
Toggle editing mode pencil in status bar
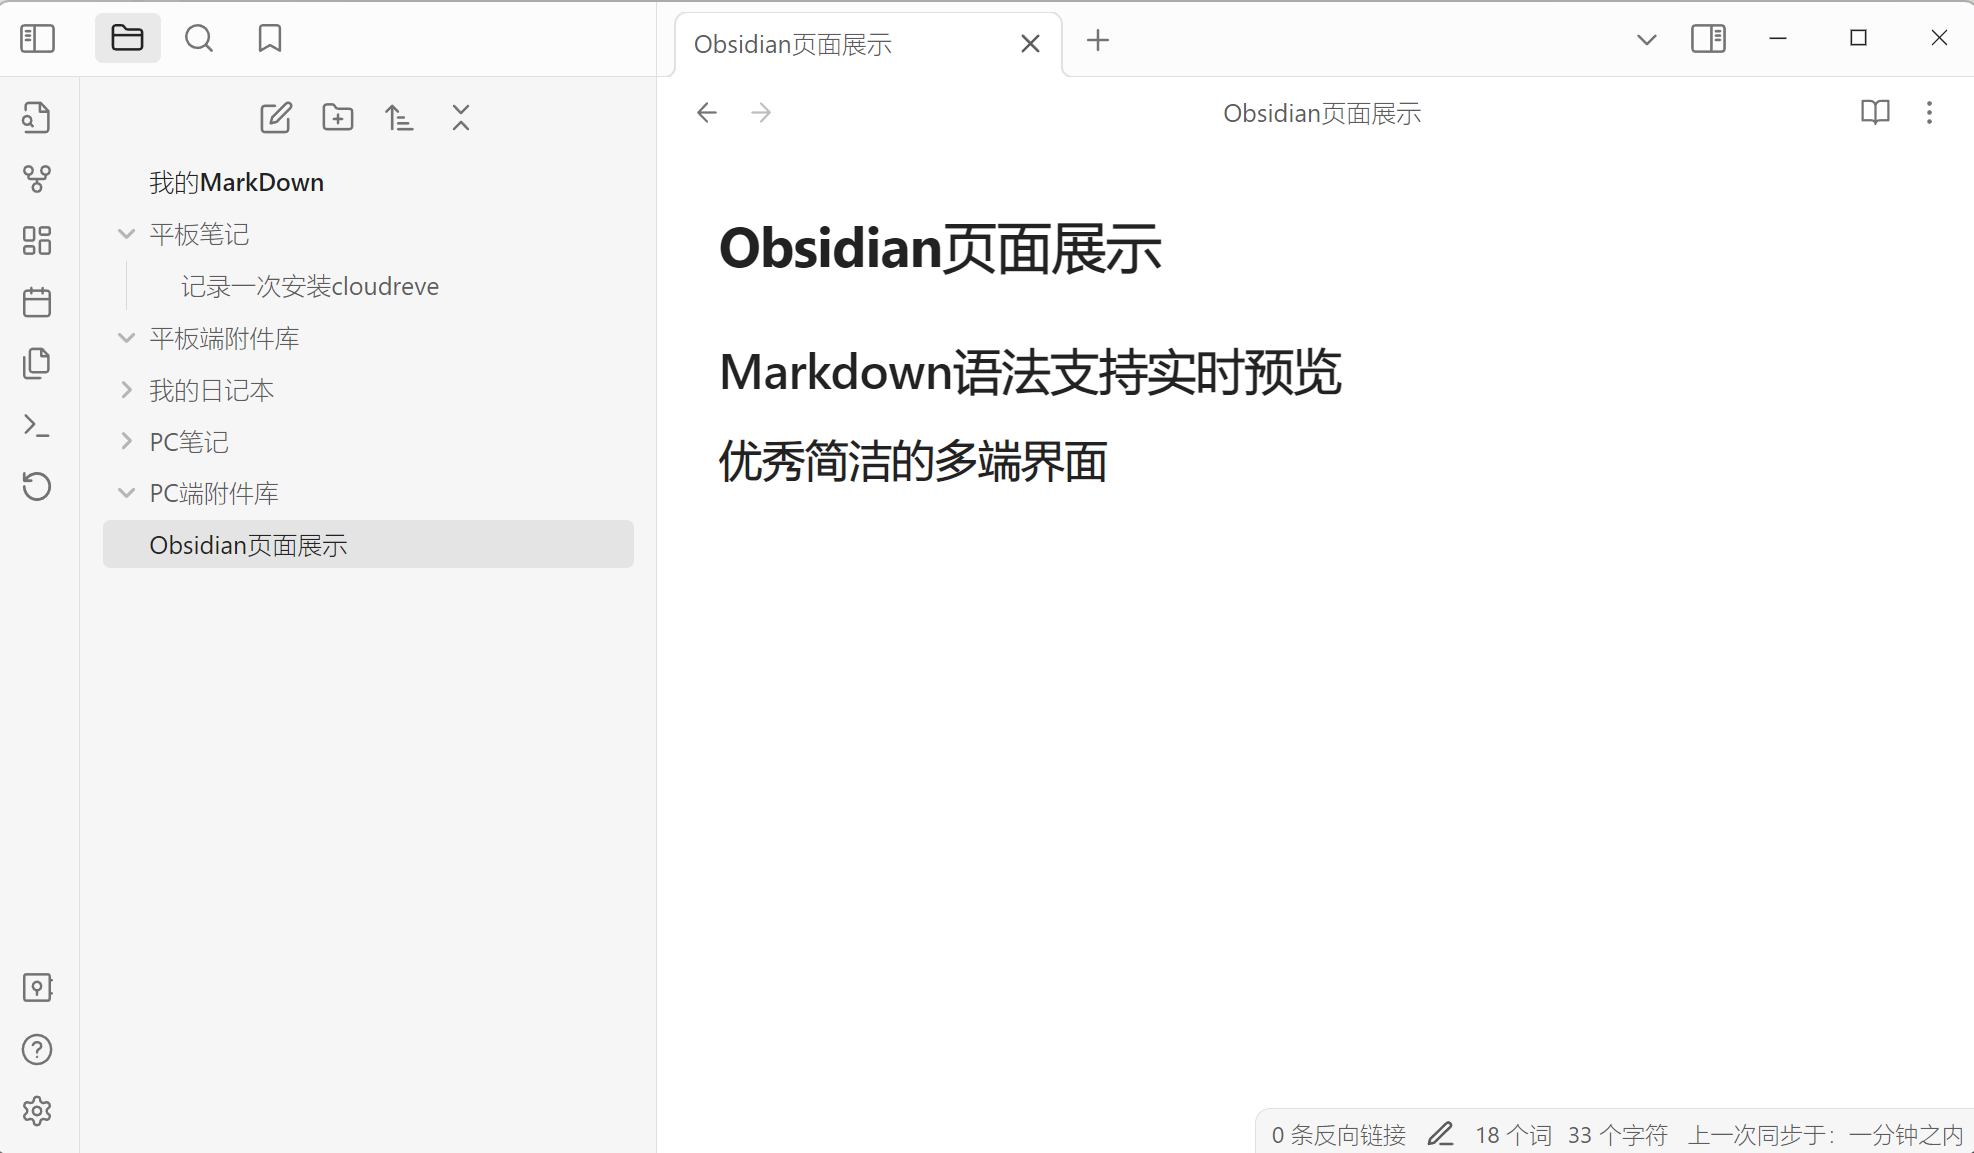(1440, 1134)
